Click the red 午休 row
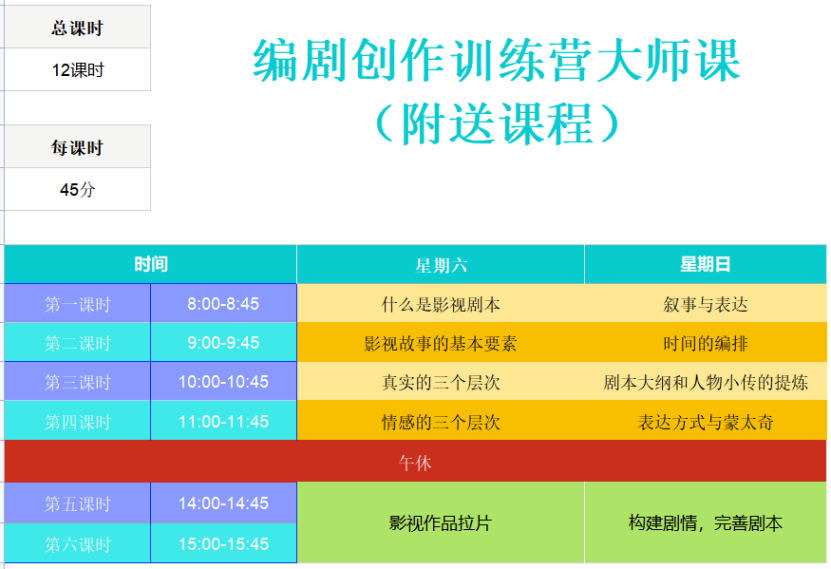This screenshot has height=569, width=831. (x=415, y=463)
